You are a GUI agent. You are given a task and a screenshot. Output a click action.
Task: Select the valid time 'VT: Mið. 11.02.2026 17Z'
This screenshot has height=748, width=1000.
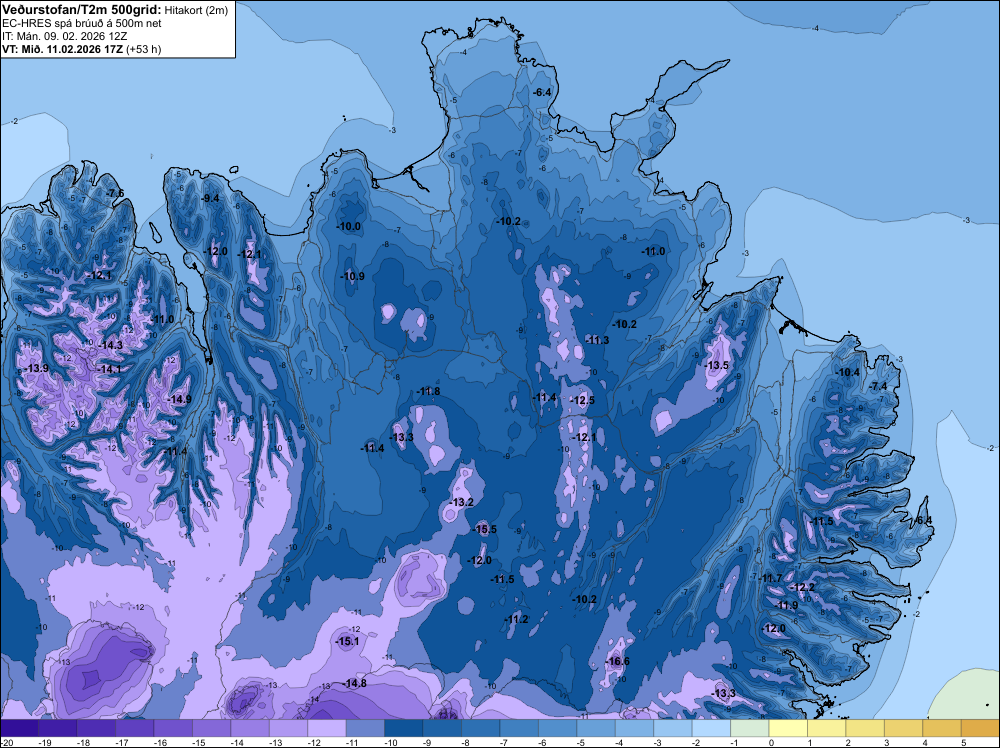pos(62,49)
